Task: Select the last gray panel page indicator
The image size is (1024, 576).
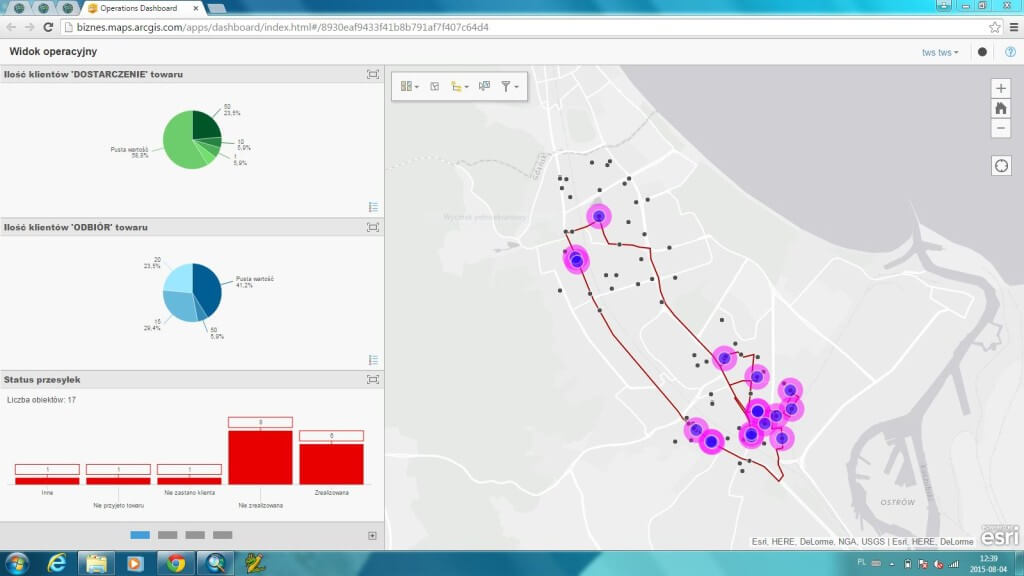Action: 222,535
